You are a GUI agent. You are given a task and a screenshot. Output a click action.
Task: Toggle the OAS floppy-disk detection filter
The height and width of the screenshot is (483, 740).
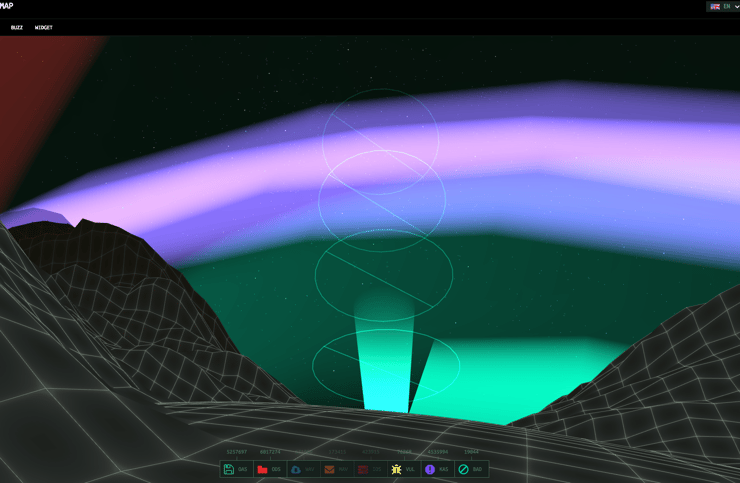[236, 469]
